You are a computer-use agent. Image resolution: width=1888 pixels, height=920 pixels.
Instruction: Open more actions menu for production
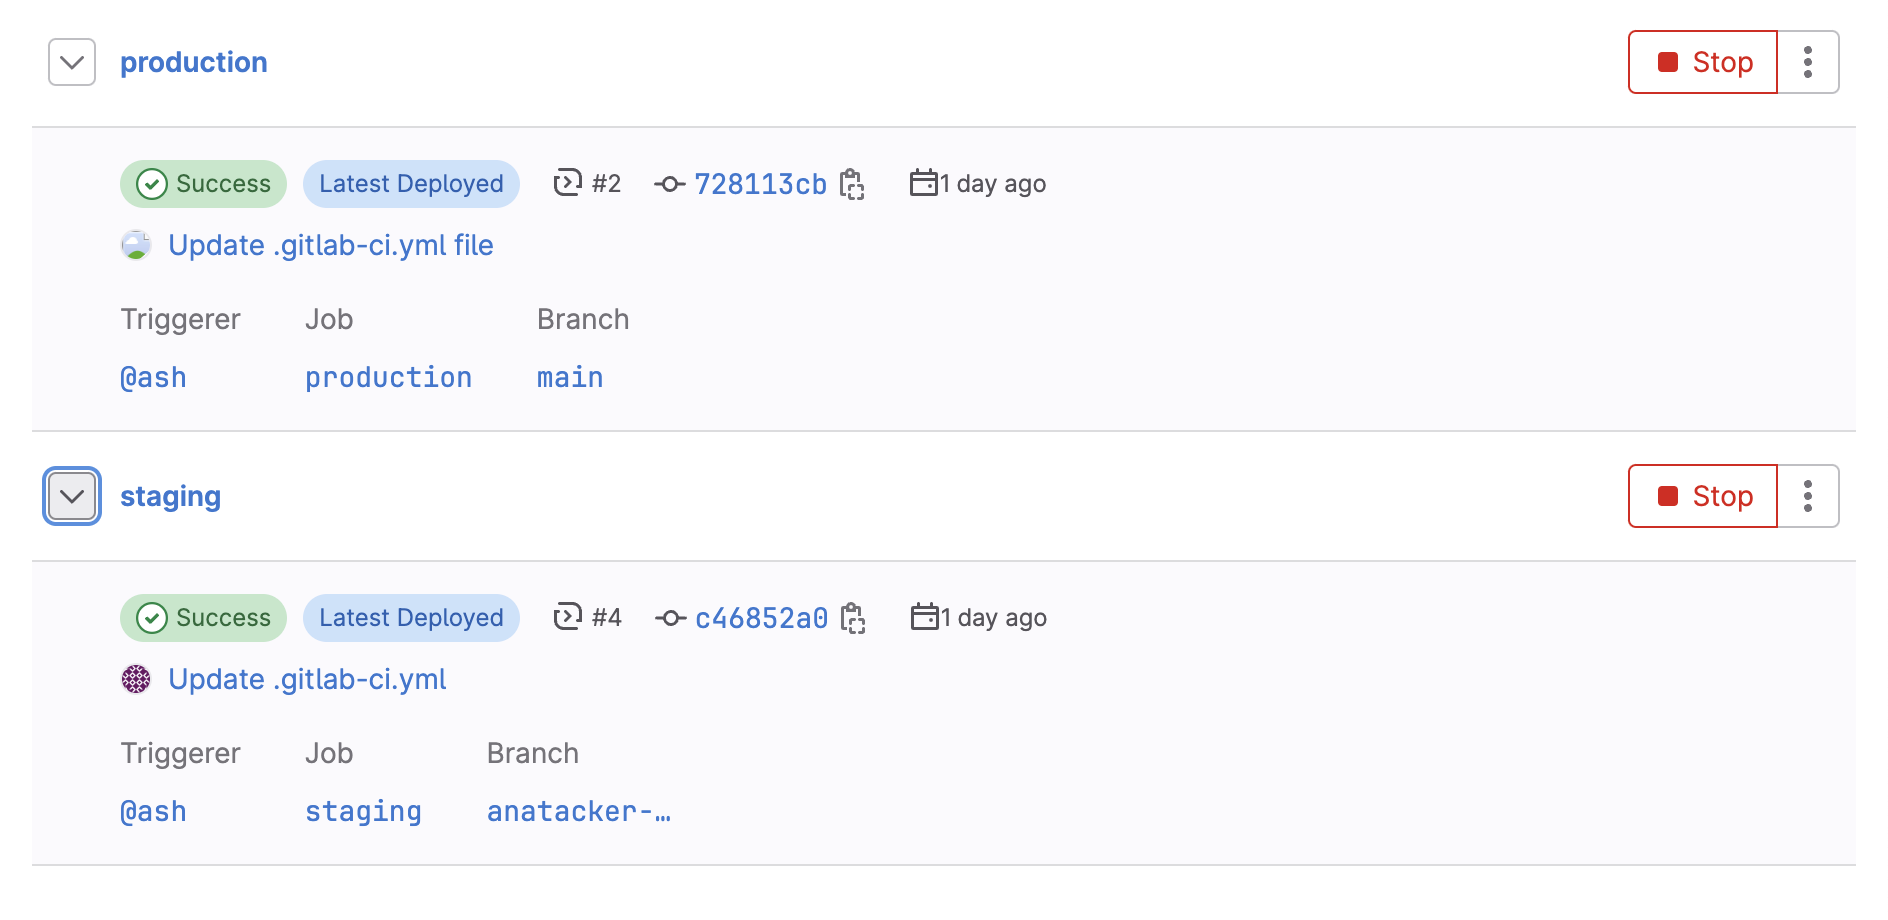[1808, 62]
